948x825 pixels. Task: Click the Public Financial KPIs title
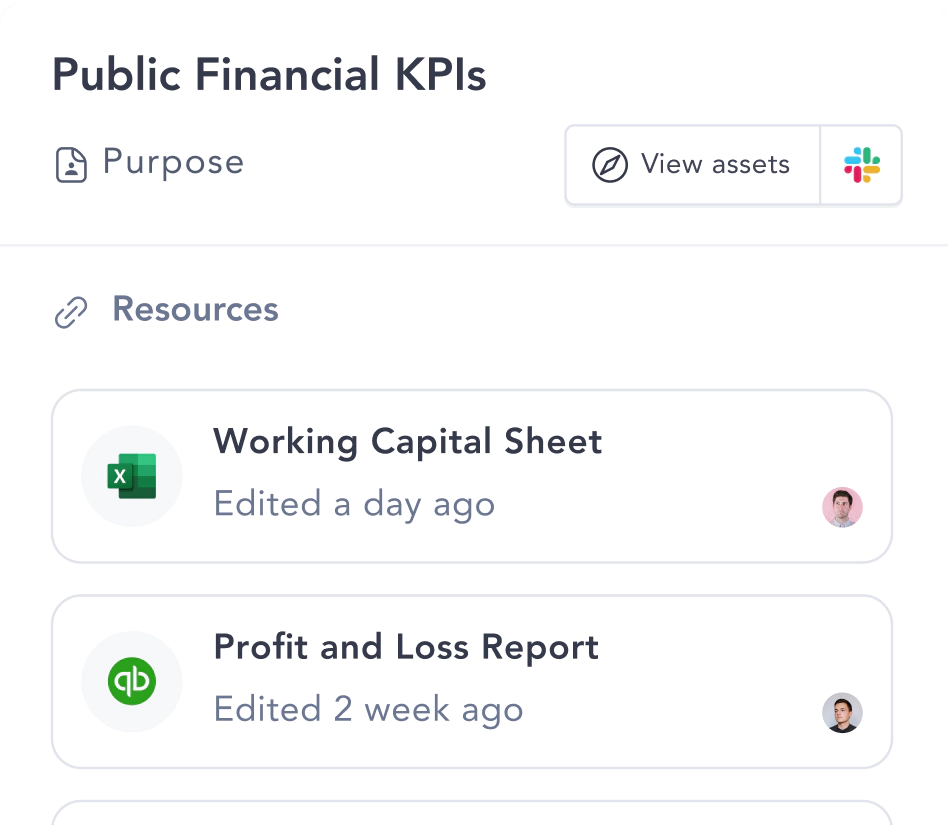[269, 75]
